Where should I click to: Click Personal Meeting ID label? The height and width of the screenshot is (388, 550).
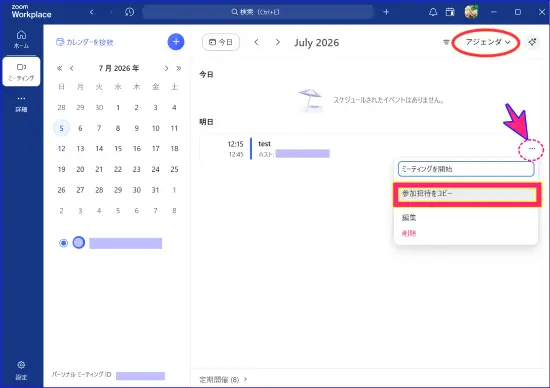(x=81, y=375)
